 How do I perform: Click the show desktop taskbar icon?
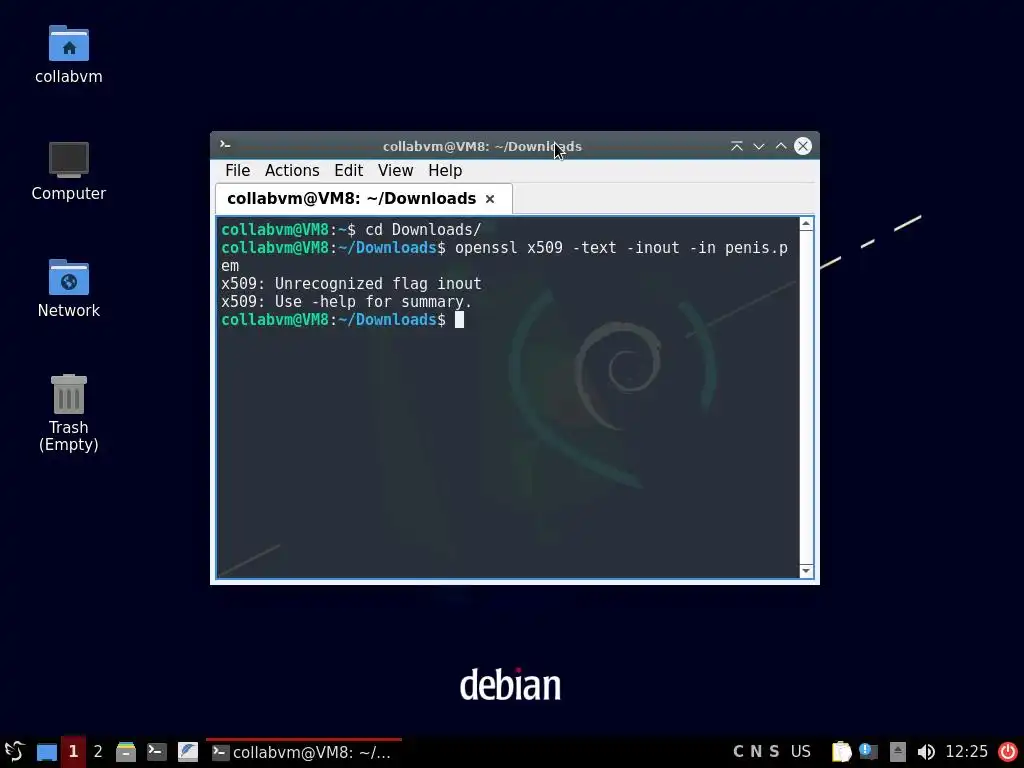coord(46,752)
